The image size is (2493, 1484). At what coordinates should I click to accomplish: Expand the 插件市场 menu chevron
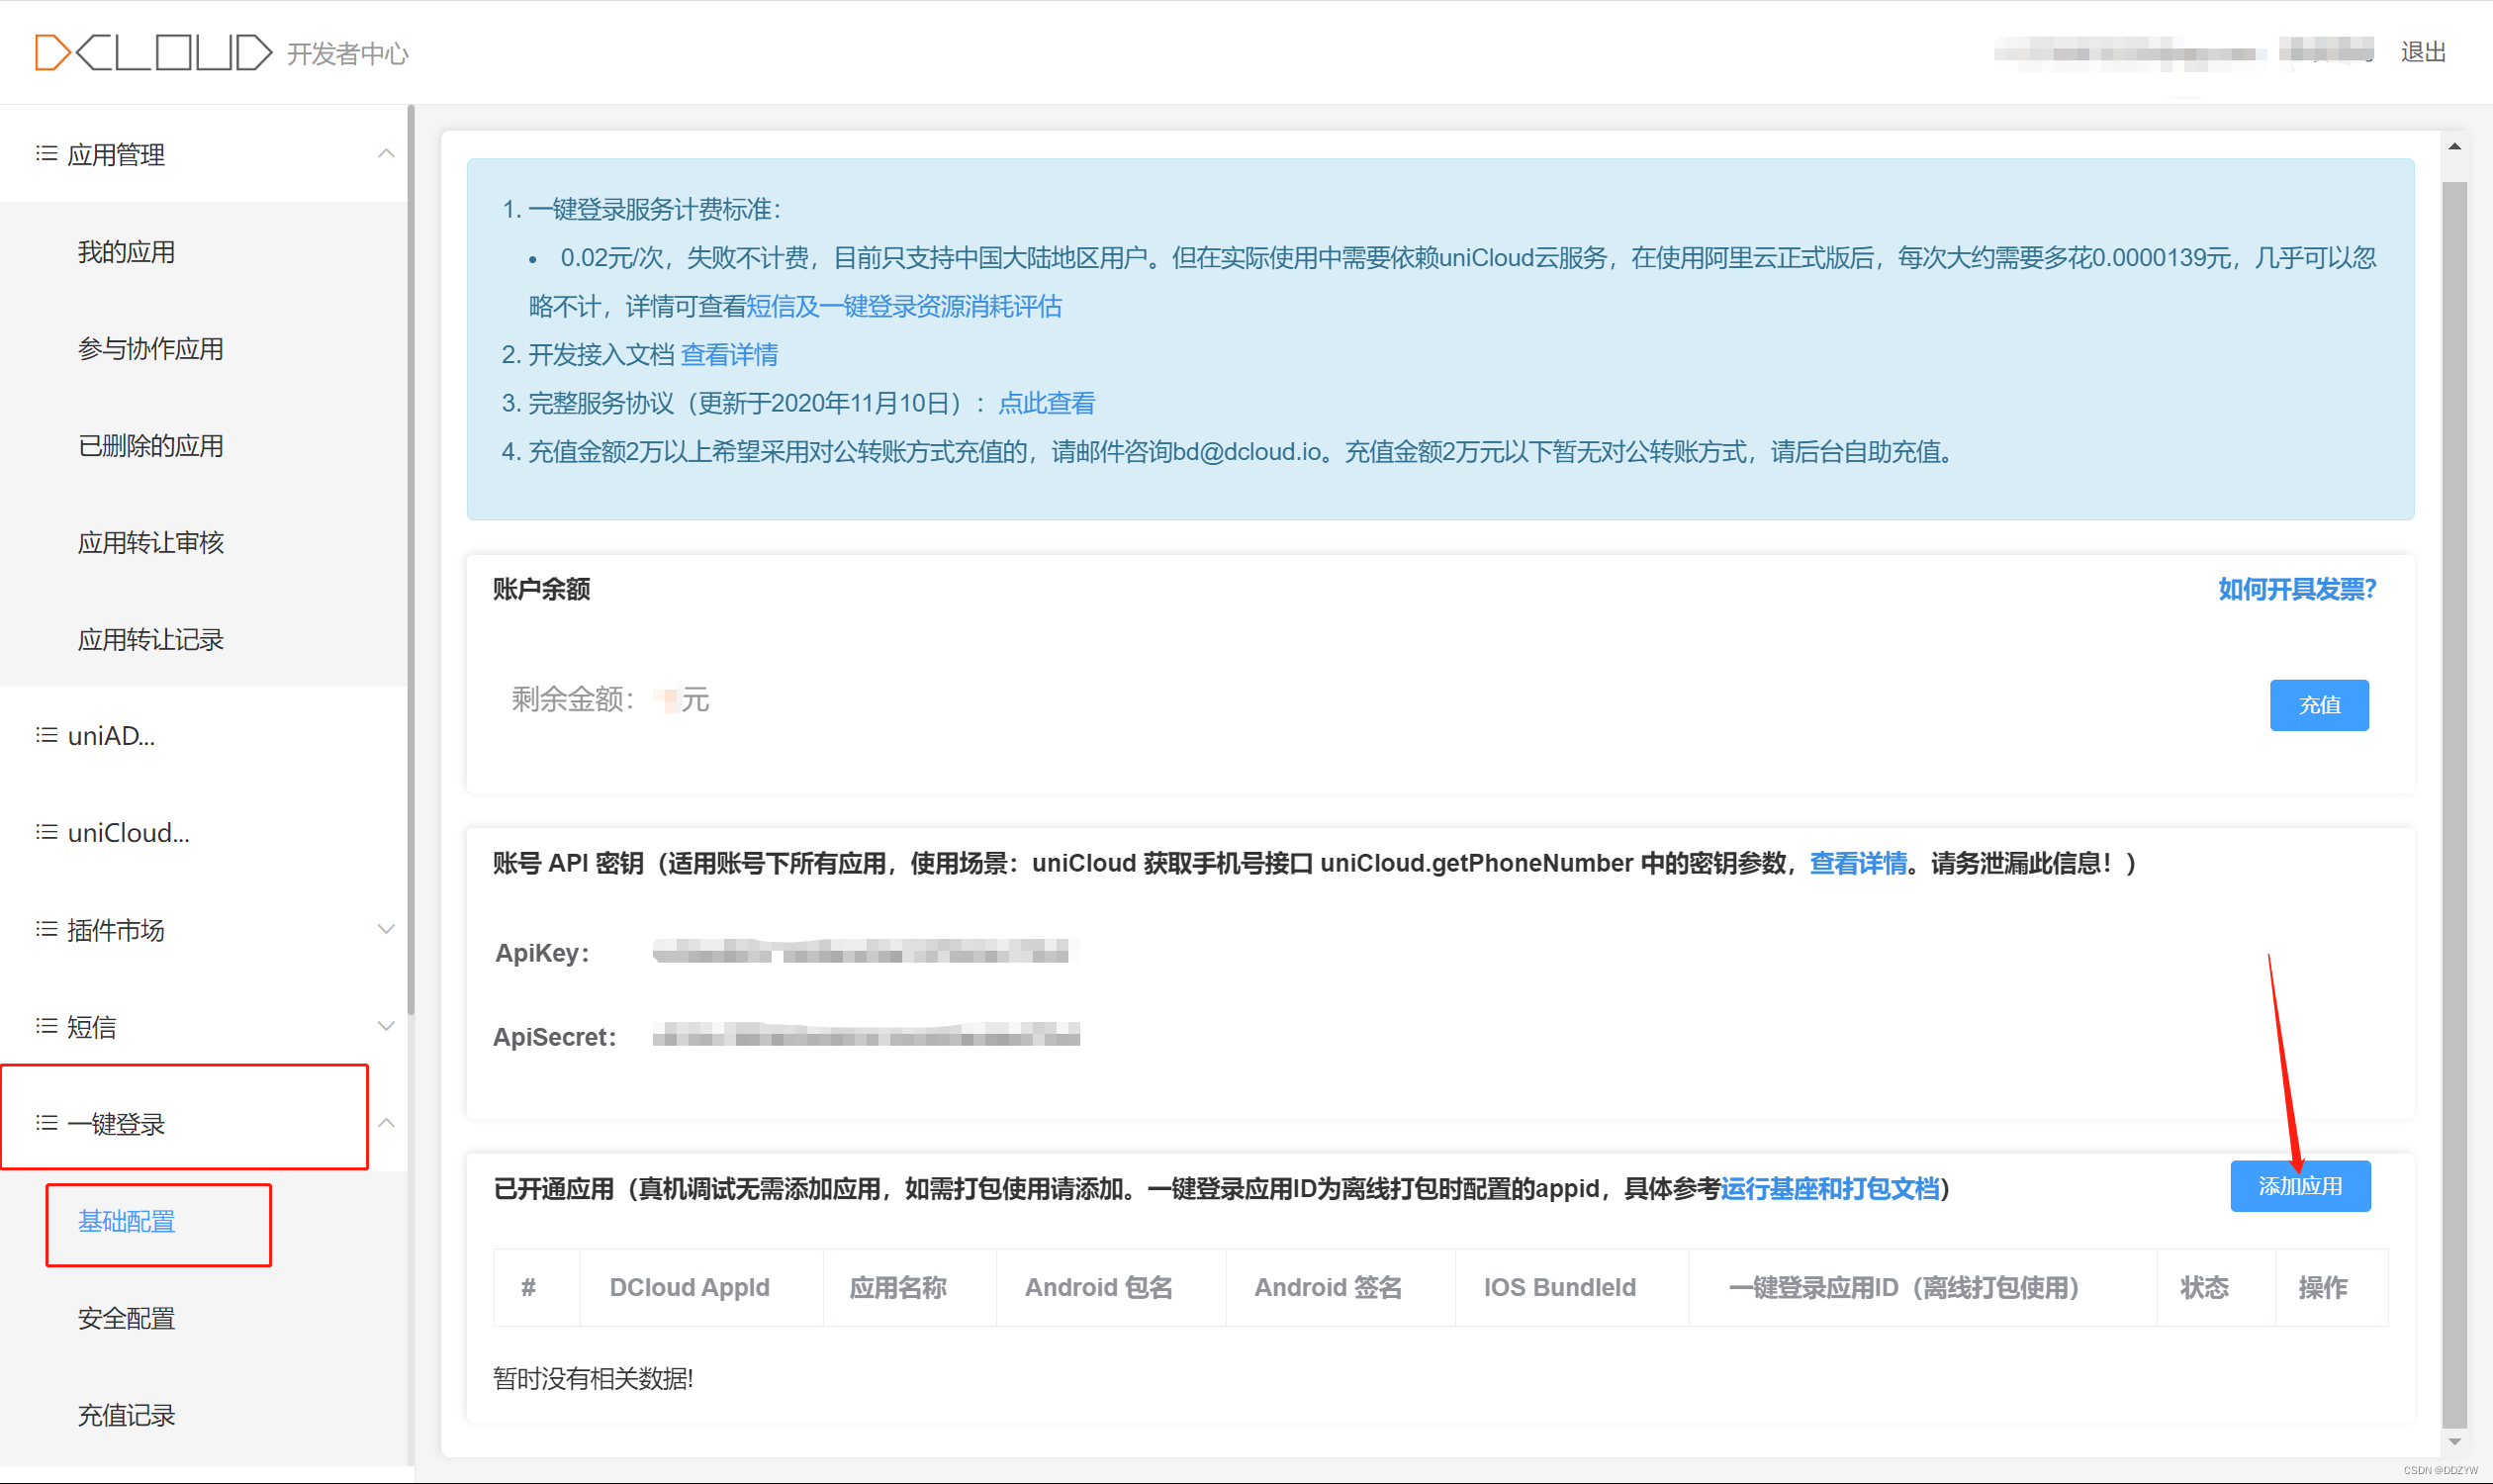[x=386, y=930]
